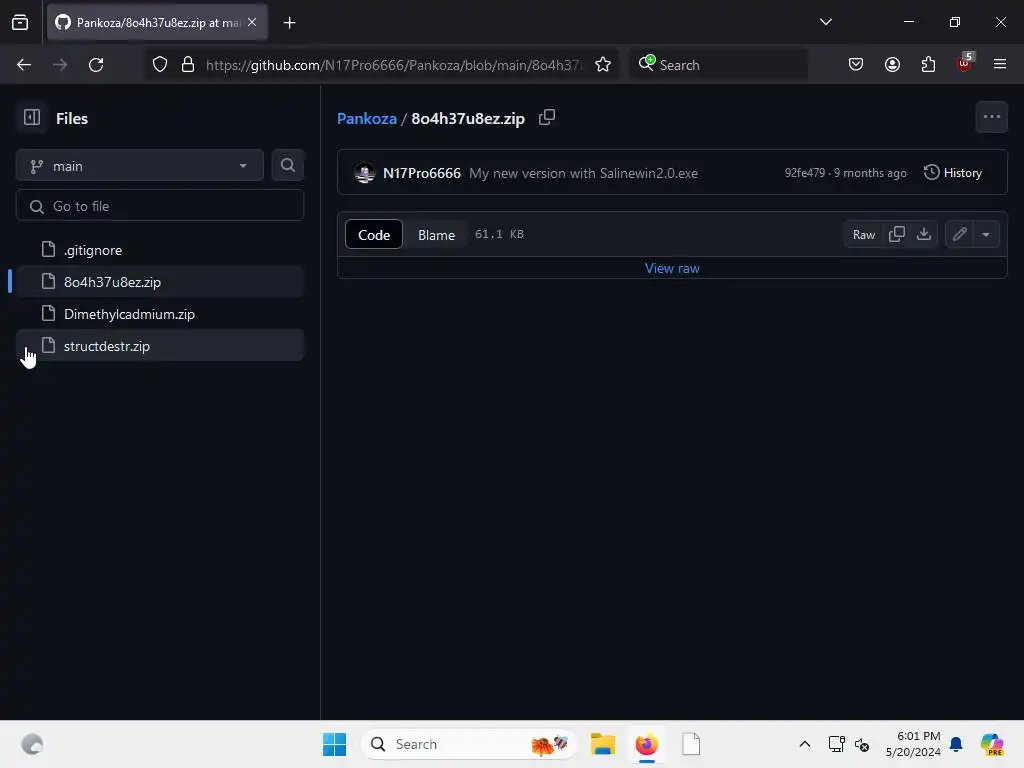Open the file search magnifier button
Image resolution: width=1024 pixels, height=768 pixels.
pyautogui.click(x=287, y=165)
